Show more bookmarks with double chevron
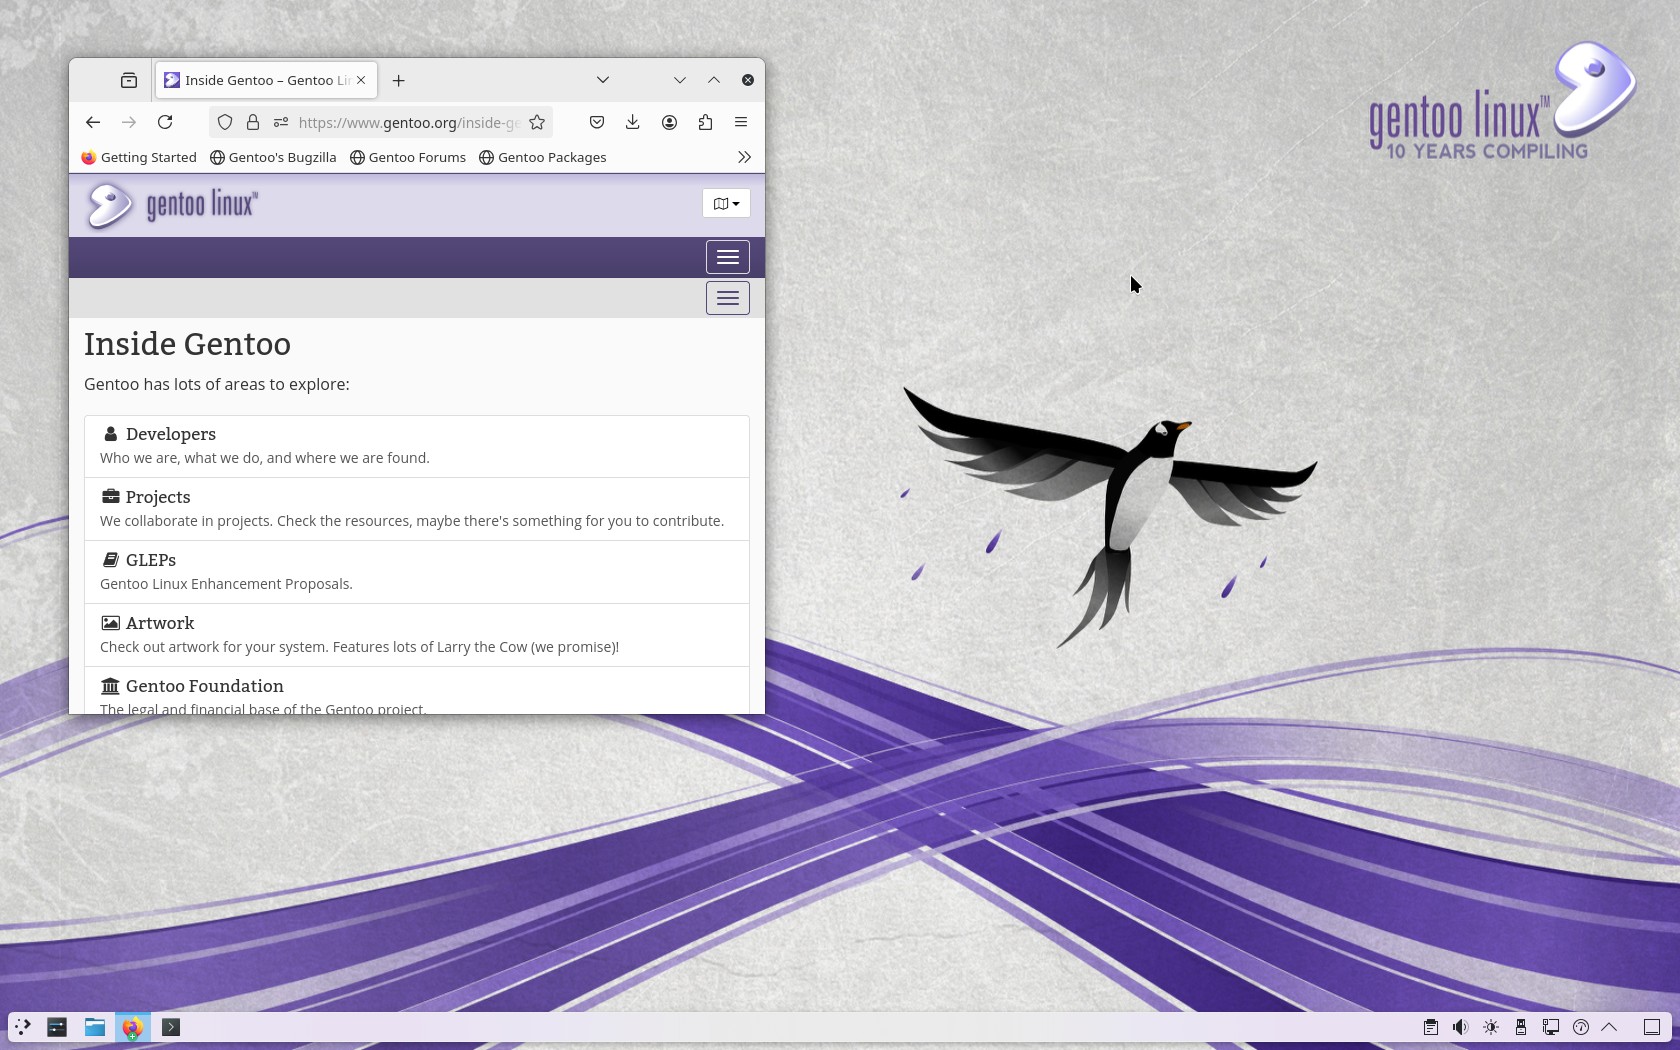Image resolution: width=1680 pixels, height=1050 pixels. coord(744,157)
